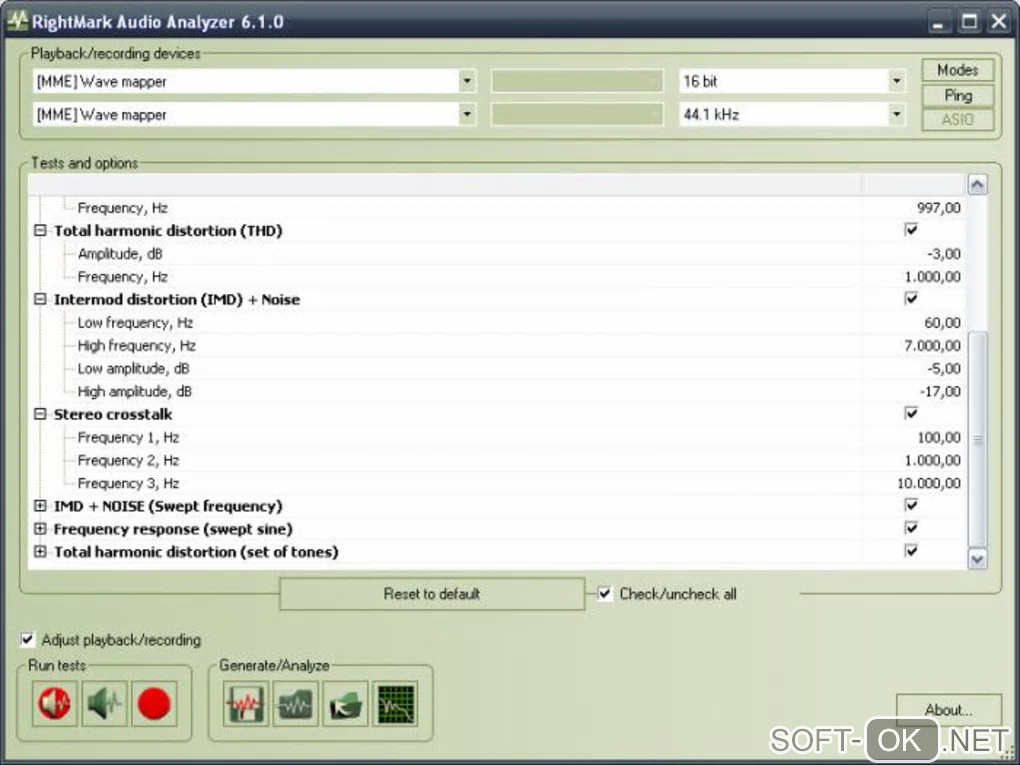Viewport: 1020px width, 765px height.
Task: Click the options list scroll up arrow
Action: coord(977,185)
